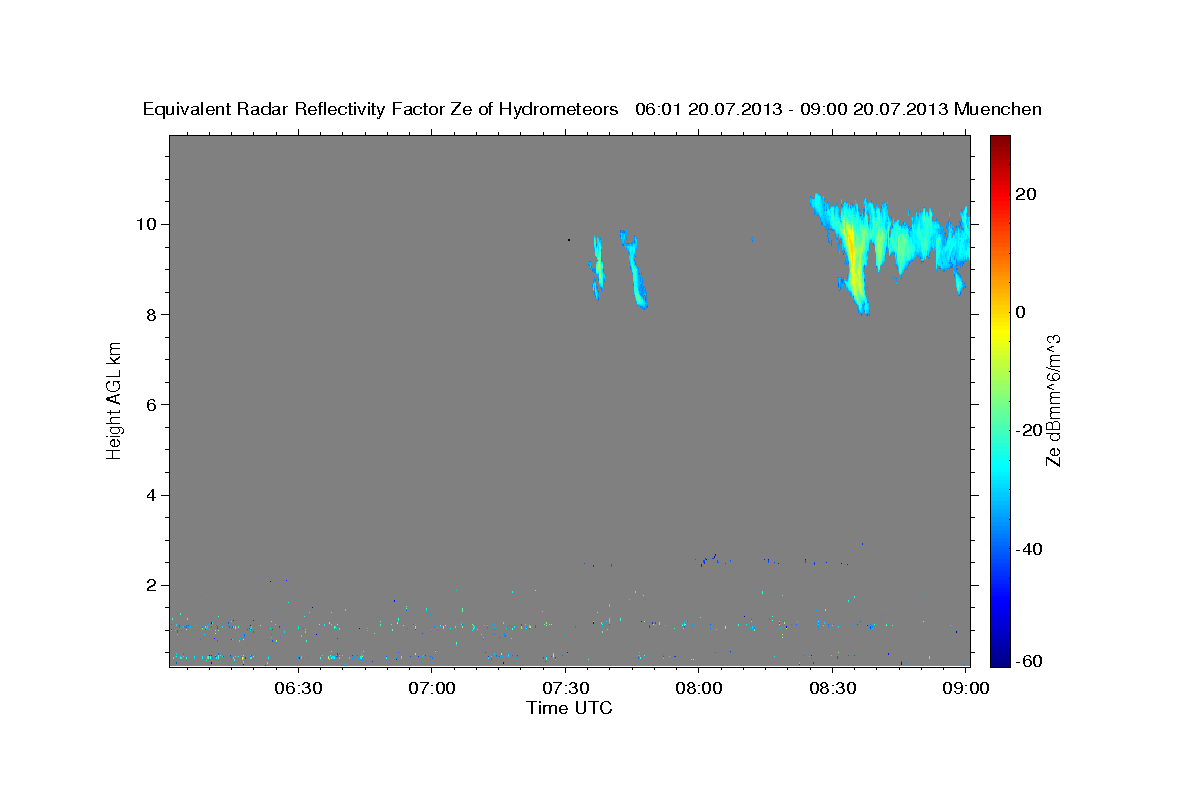This screenshot has width=1200, height=800.
Task: Click the colorbar tick value '-60'
Action: [1029, 662]
